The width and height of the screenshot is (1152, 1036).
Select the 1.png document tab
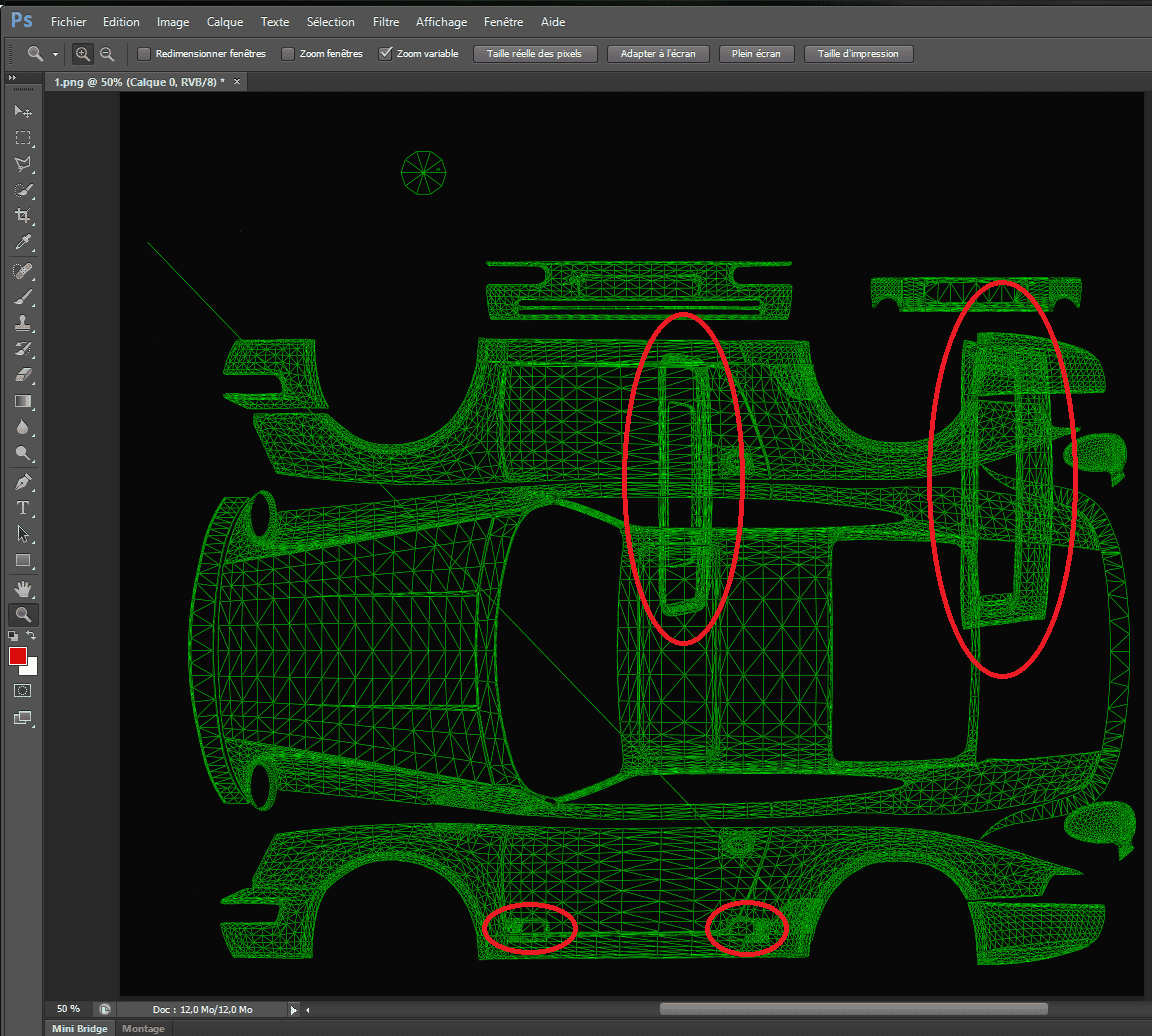coord(140,82)
